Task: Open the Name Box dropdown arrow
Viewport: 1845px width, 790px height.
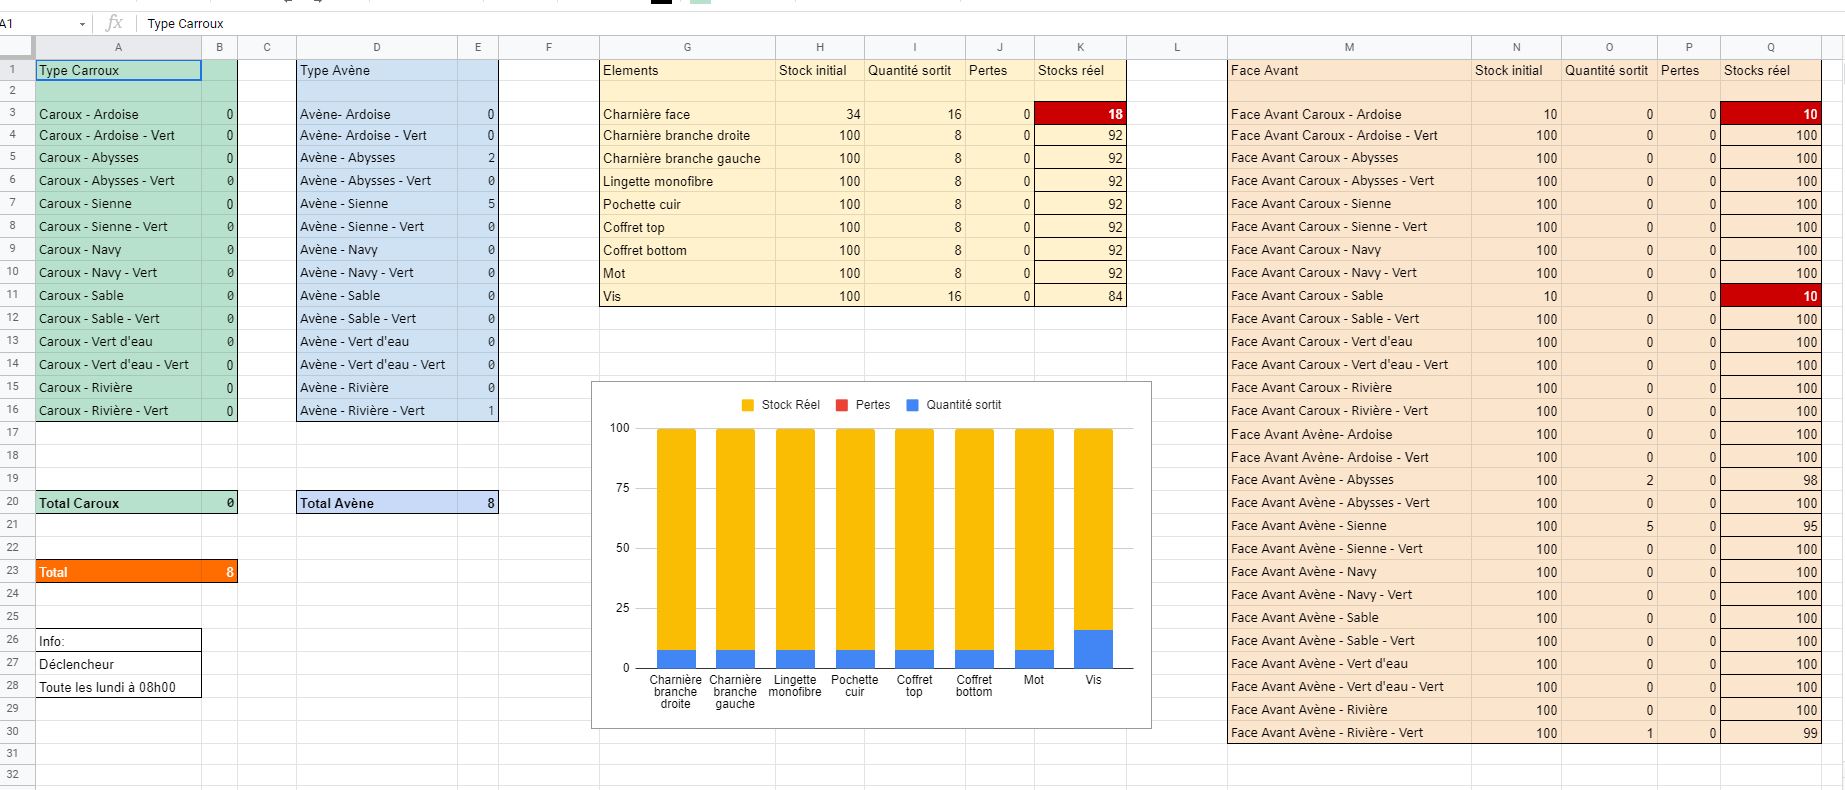Action: [x=82, y=24]
